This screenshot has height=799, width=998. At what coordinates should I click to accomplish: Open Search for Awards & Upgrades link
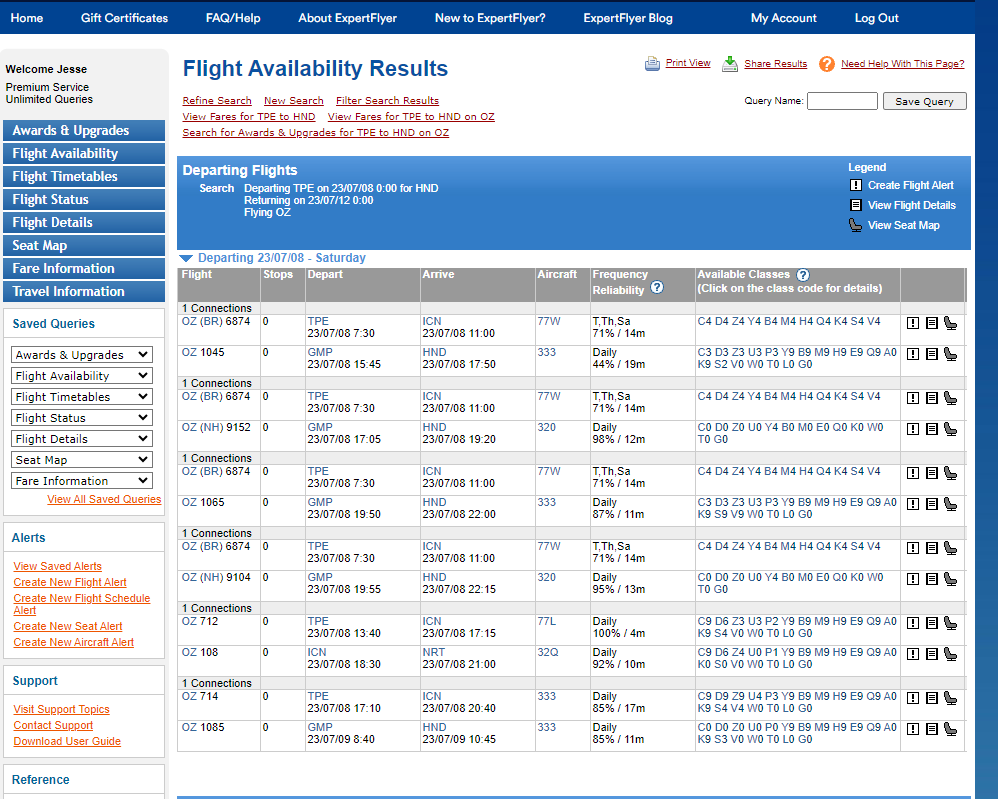315,132
